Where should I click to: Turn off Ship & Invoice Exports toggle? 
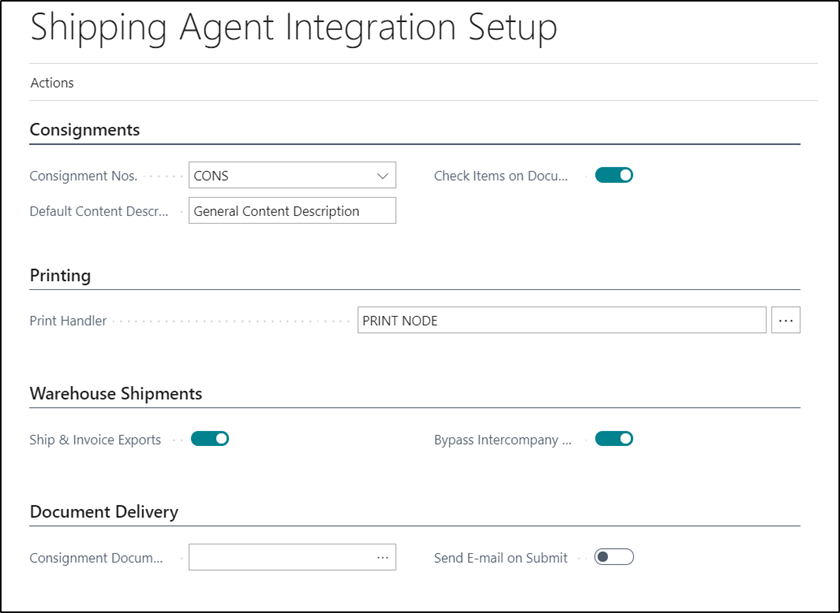[210, 439]
